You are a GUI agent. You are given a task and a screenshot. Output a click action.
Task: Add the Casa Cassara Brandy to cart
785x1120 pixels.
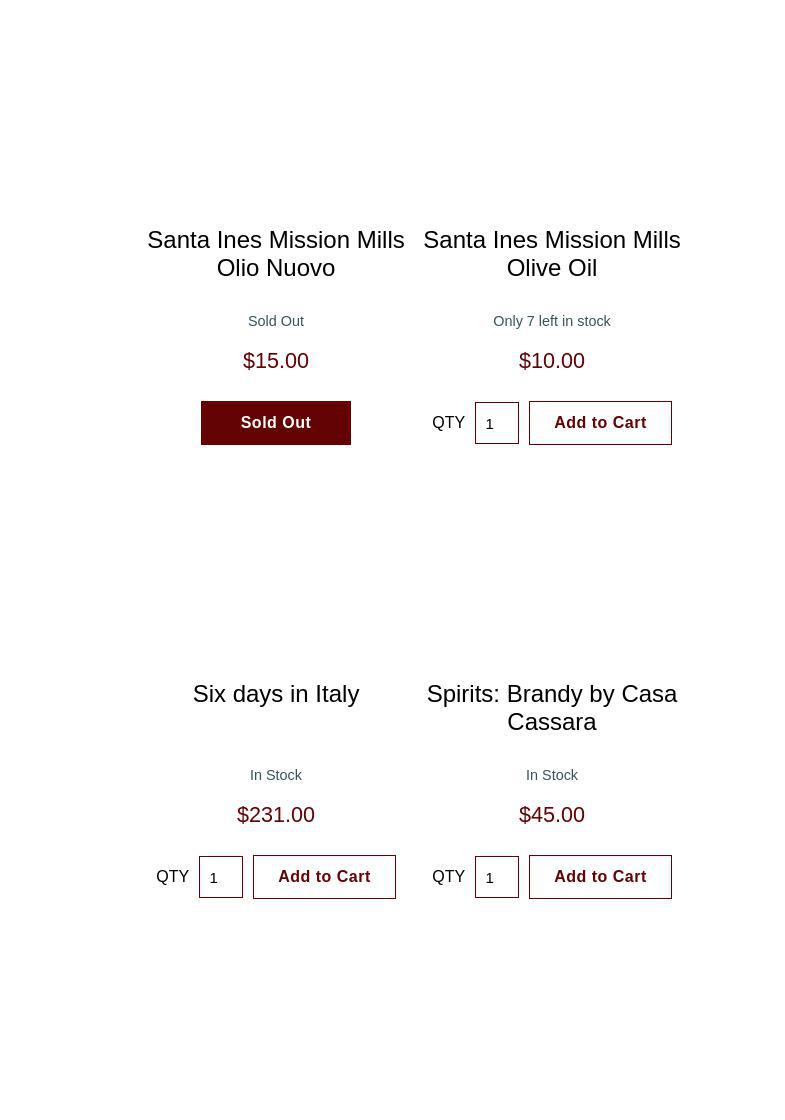[x=600, y=877]
